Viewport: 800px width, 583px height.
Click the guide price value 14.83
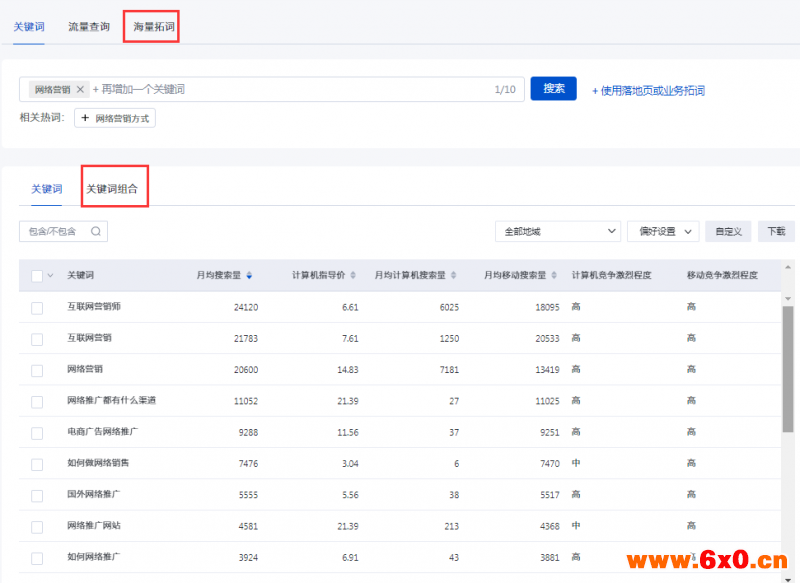[347, 370]
